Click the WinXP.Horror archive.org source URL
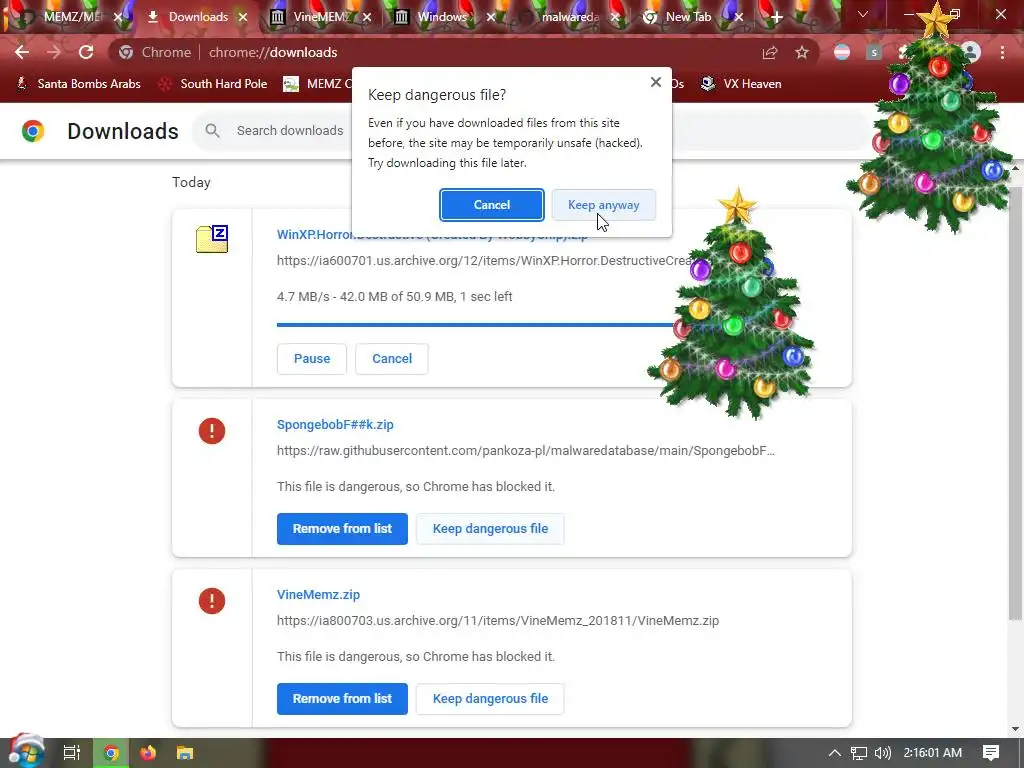The image size is (1024, 768). coord(483,261)
